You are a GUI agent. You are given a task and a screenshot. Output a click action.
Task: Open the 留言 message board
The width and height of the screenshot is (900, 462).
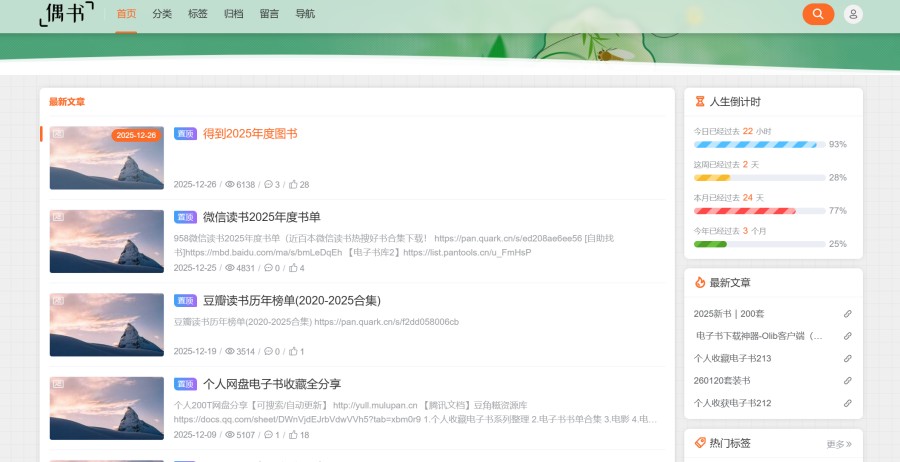269,14
